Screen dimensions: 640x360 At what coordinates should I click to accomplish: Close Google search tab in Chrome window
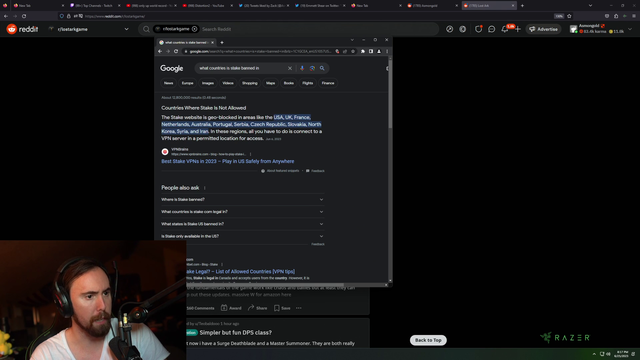pos(212,42)
